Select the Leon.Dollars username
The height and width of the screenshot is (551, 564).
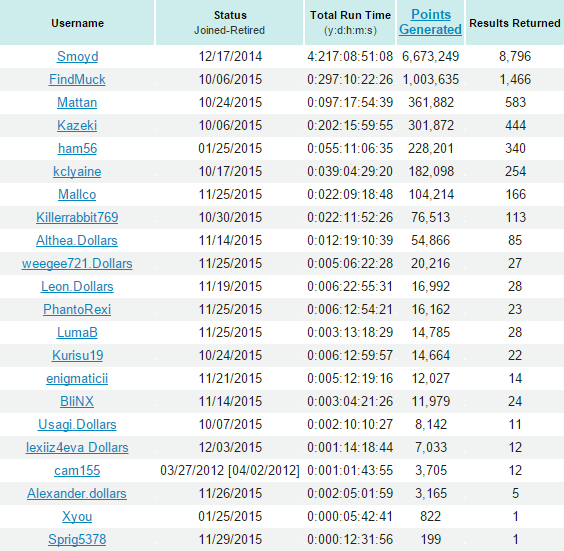(x=77, y=287)
